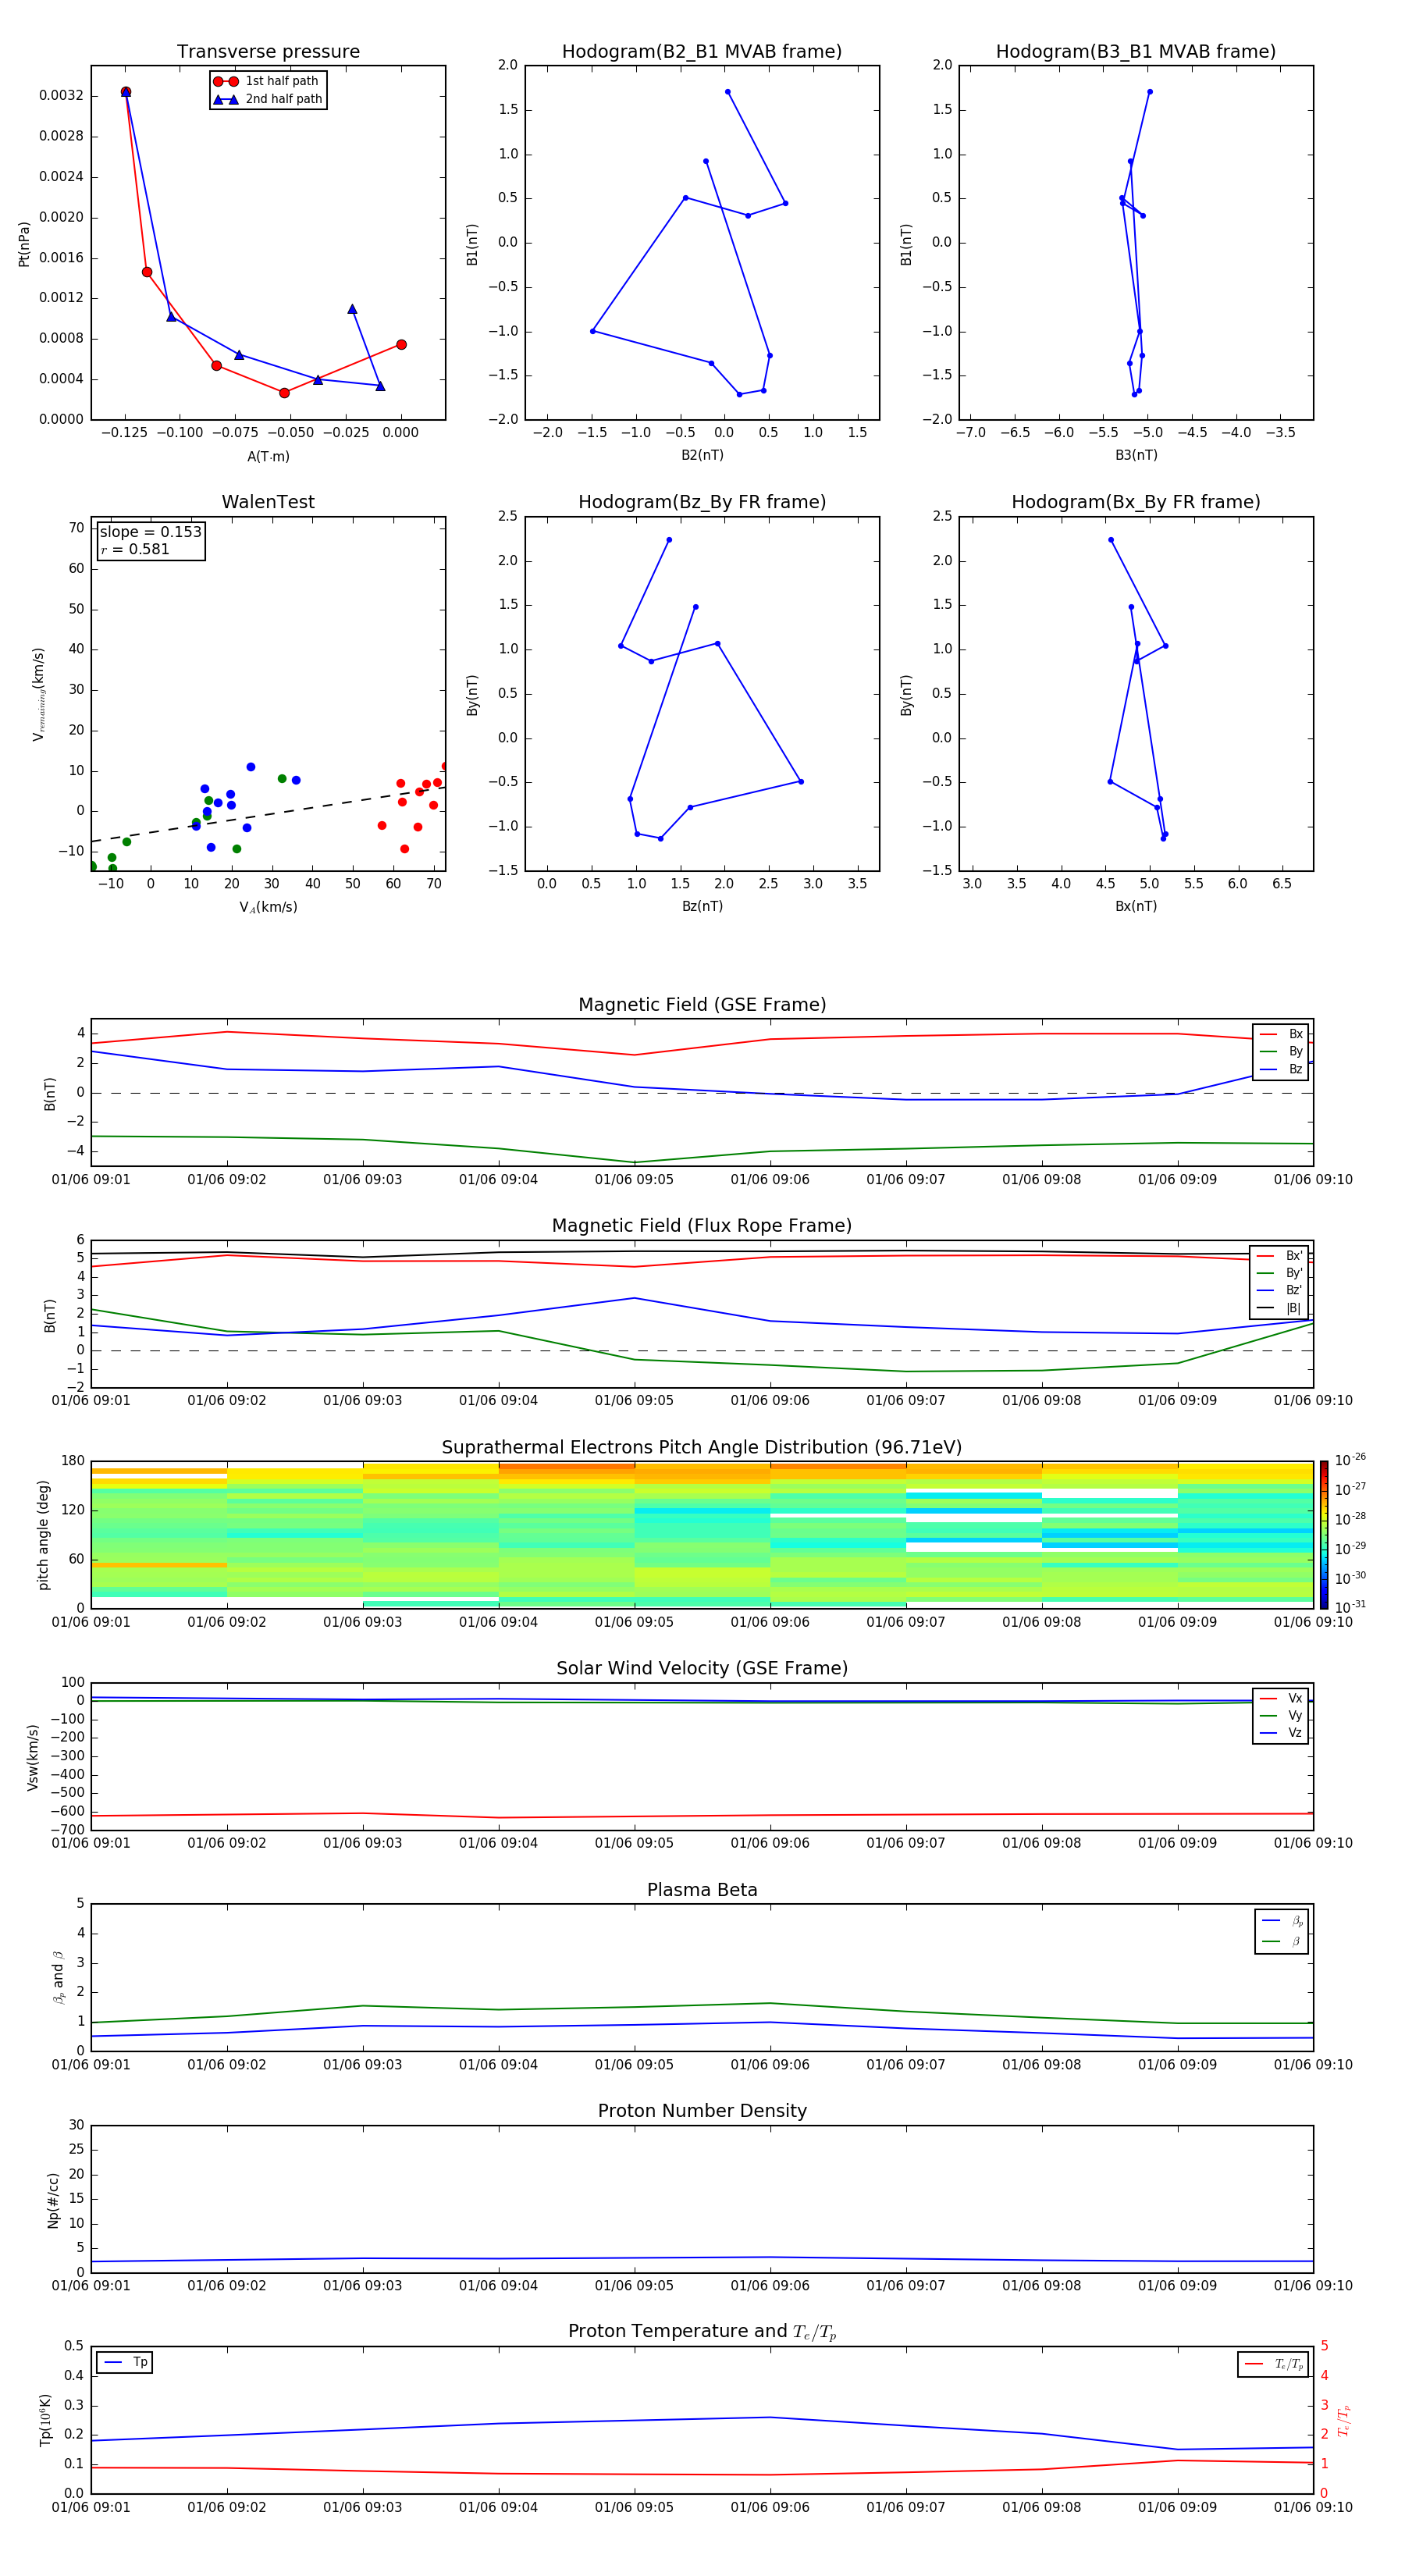Click Bx' legend entry in Flux Rope panel

click(x=1280, y=1256)
